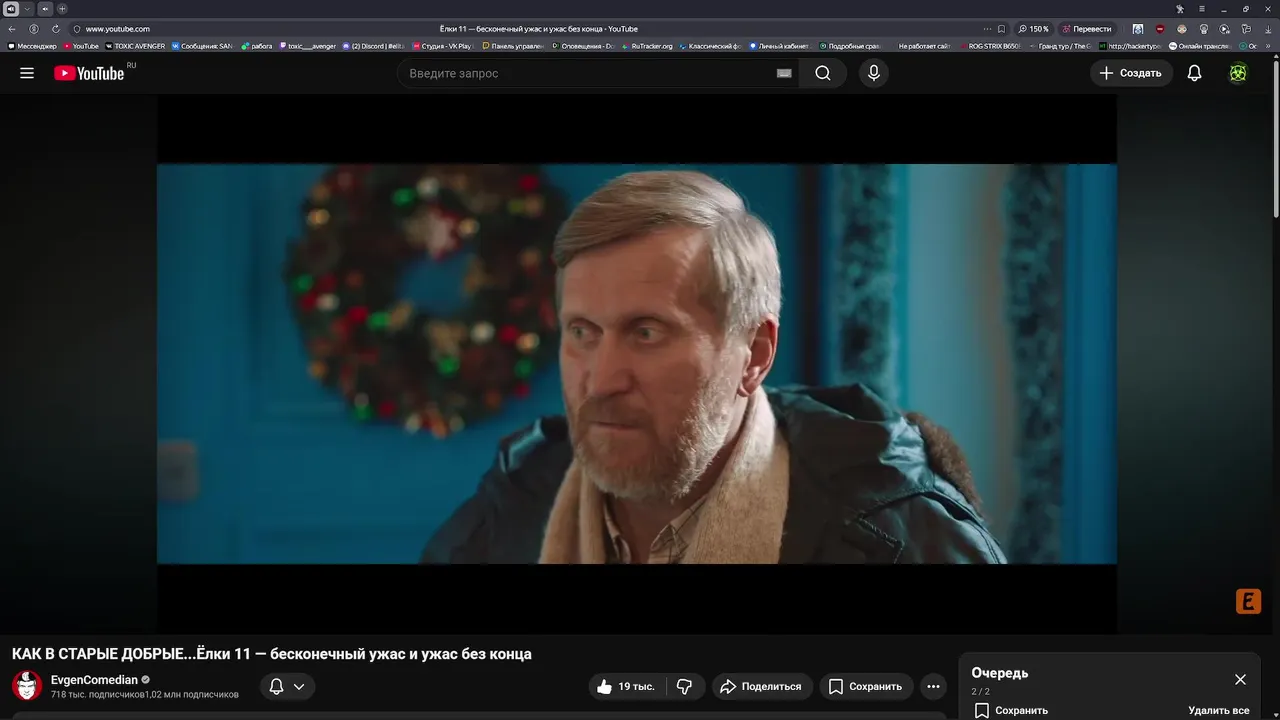This screenshot has height=720, width=1280.
Task: Open the 'RuTracker.org' bookmark
Action: (x=647, y=46)
